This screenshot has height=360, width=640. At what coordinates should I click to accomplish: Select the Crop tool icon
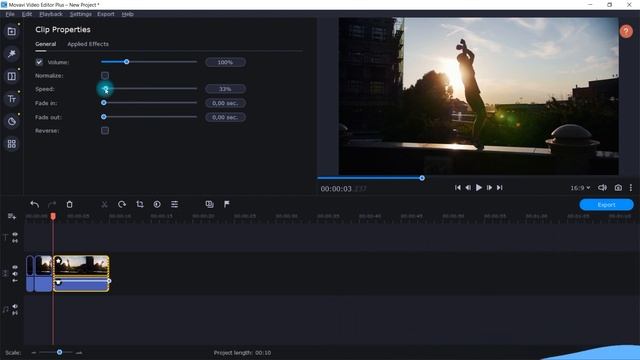pos(140,204)
